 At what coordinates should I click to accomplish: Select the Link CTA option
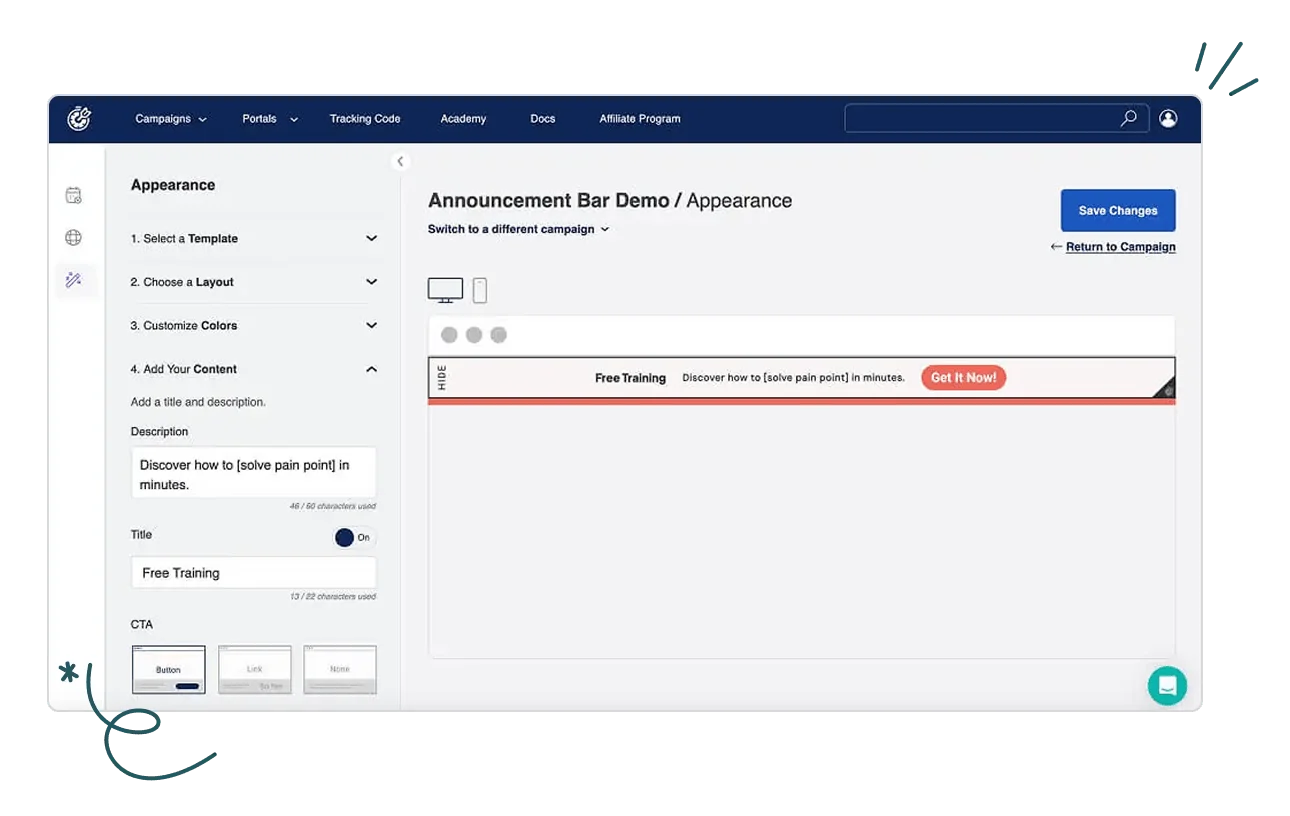(x=255, y=669)
